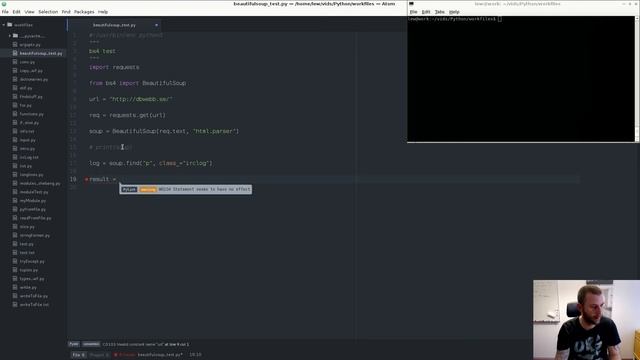Viewport: 640px width, 360px height.
Task: Open dictionaries.py from the tree
Action: pos(34,79)
